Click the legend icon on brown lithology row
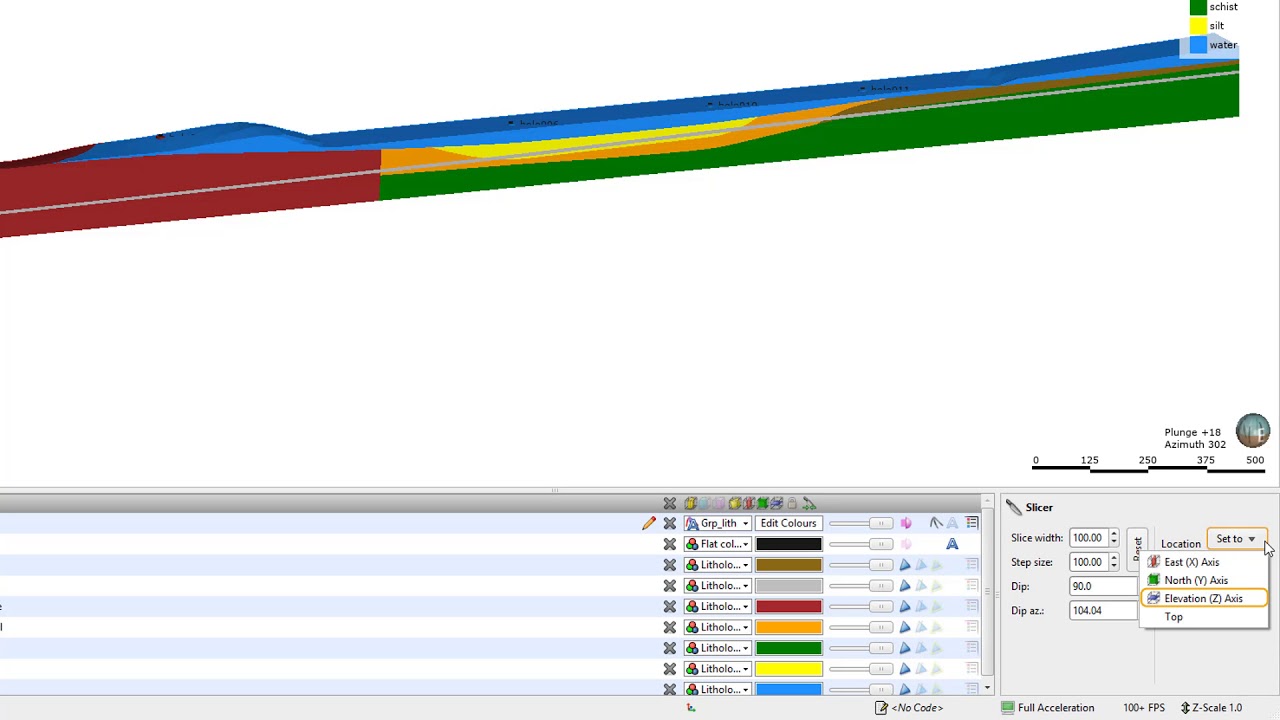Viewport: 1280px width, 720px height. pos(972,565)
